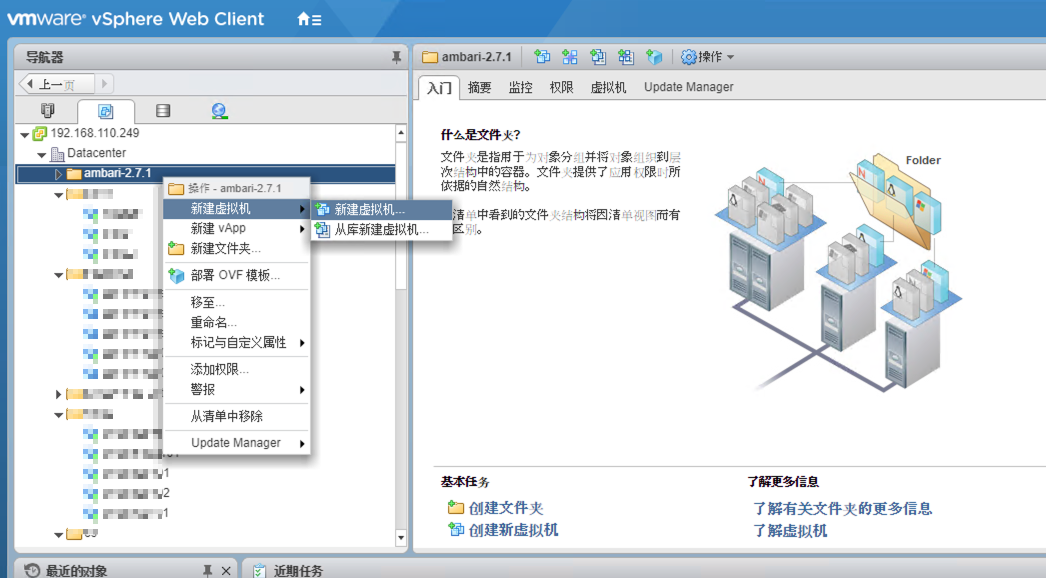Screen dimensions: 1046x578
Task: Open the Hosts and Clusters navigator tab
Action: point(47,111)
